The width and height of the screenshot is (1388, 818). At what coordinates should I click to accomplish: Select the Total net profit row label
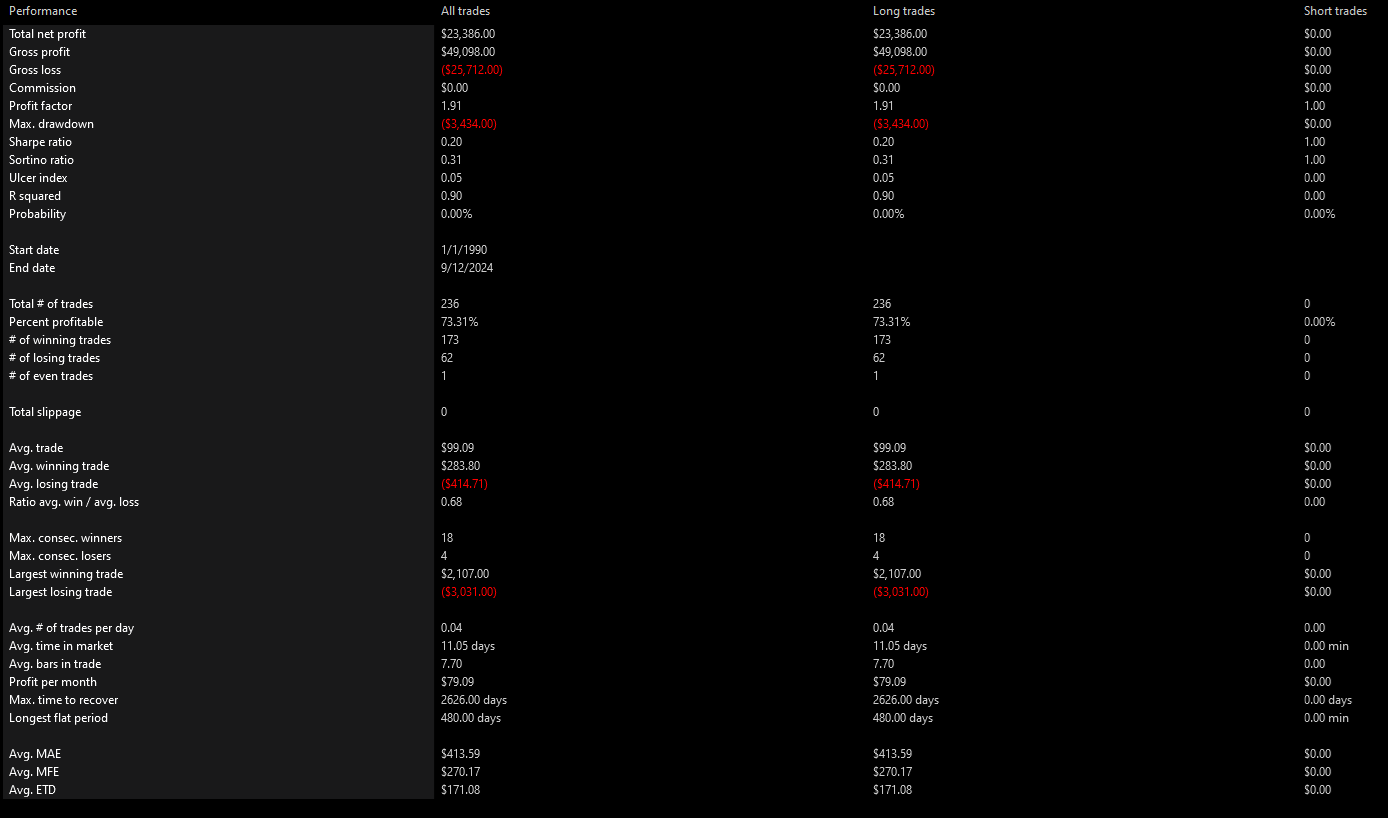pos(47,34)
